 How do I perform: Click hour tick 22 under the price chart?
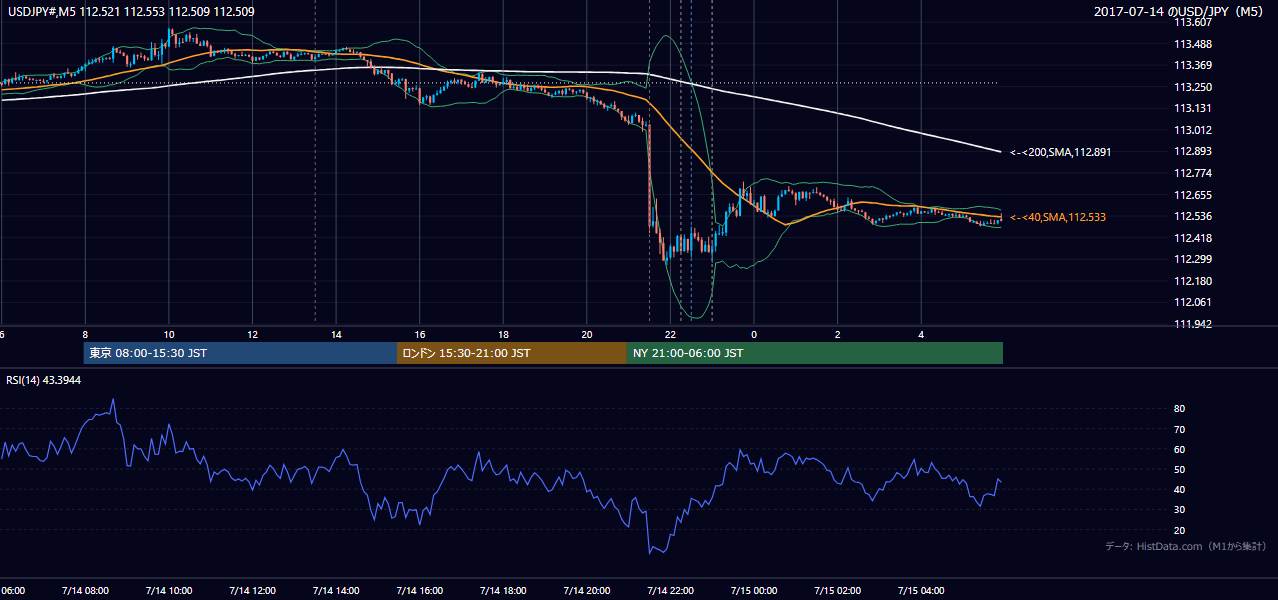pos(671,334)
